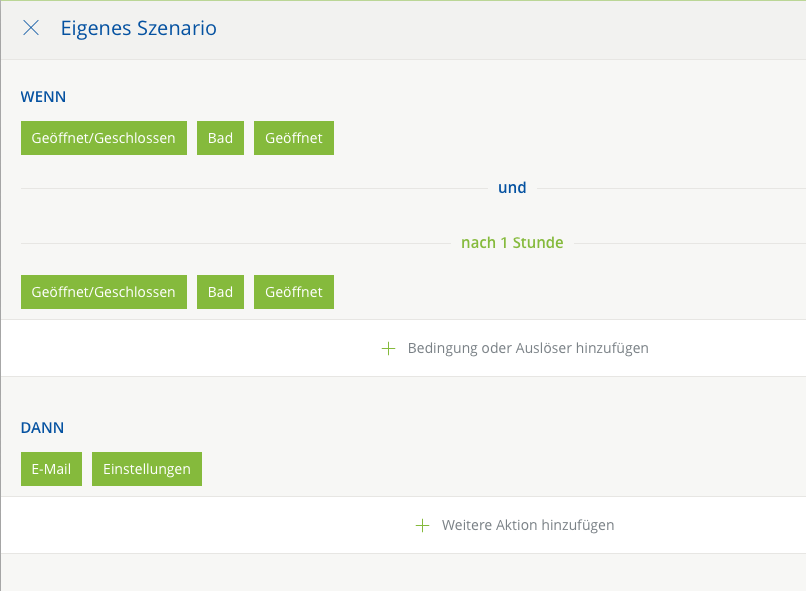The width and height of the screenshot is (806, 591).
Task: Open the Bad tag below nach 1 Stunde
Action: click(220, 292)
